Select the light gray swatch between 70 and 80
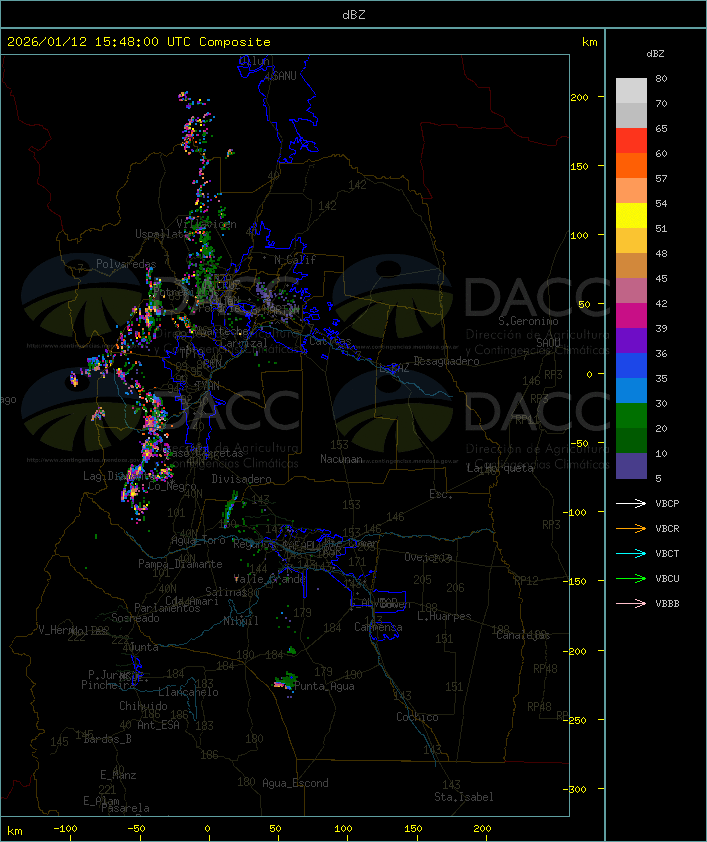 pyautogui.click(x=631, y=91)
